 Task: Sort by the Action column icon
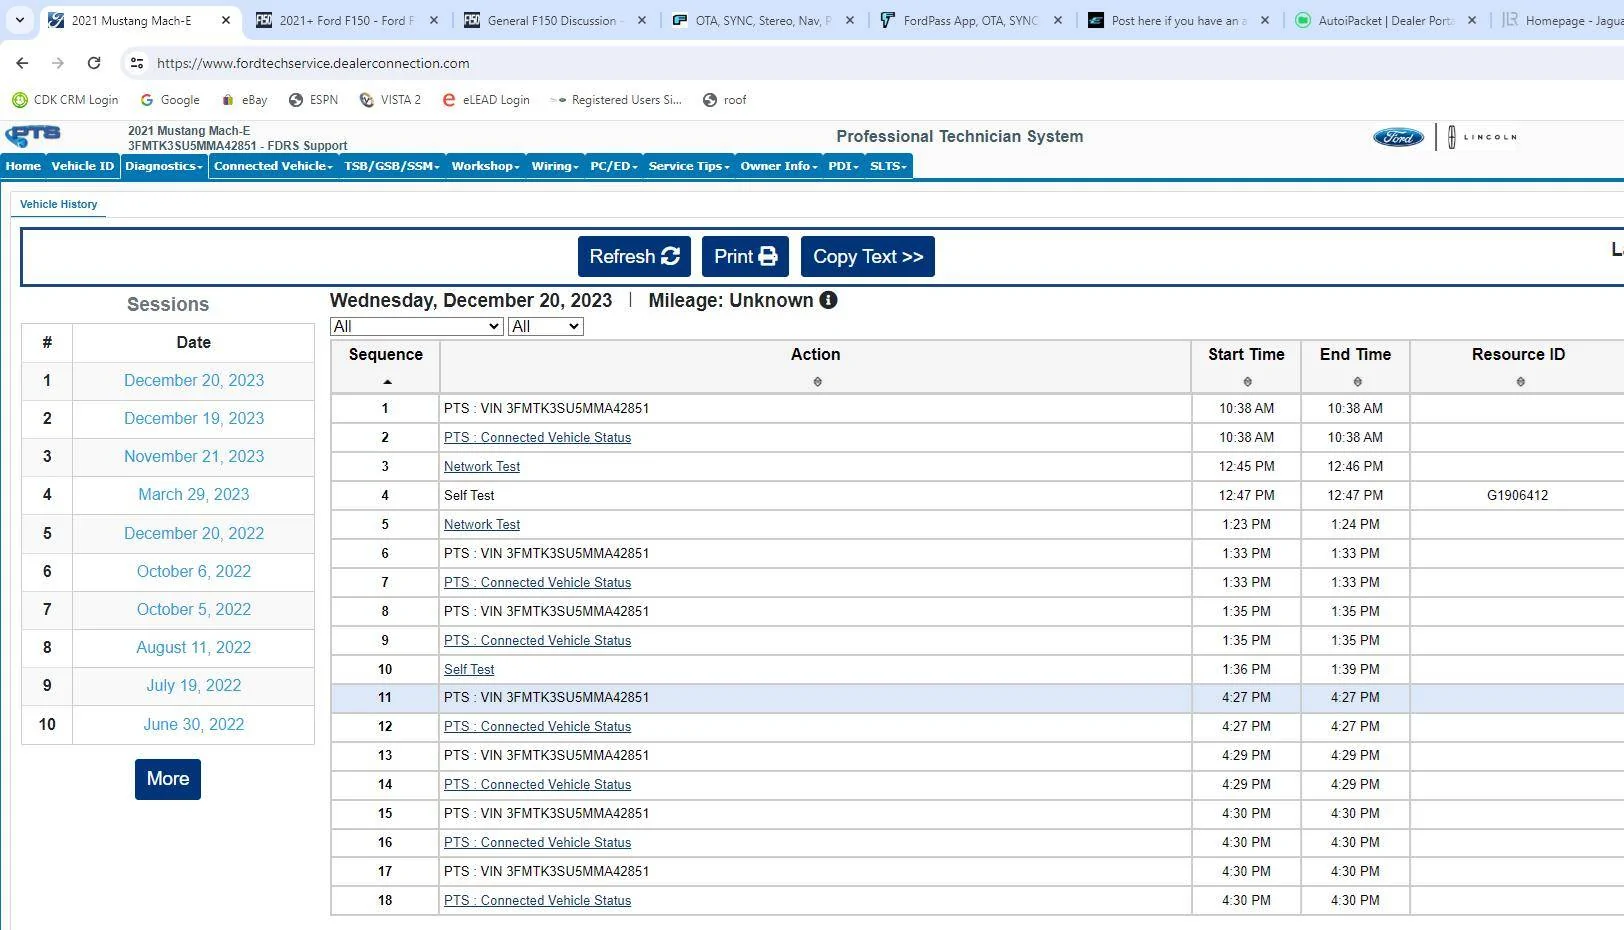click(817, 382)
